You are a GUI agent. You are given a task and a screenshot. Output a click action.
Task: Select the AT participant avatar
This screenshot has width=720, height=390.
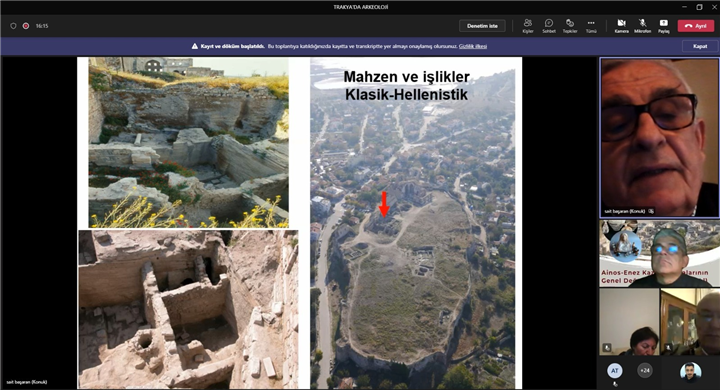(x=614, y=370)
